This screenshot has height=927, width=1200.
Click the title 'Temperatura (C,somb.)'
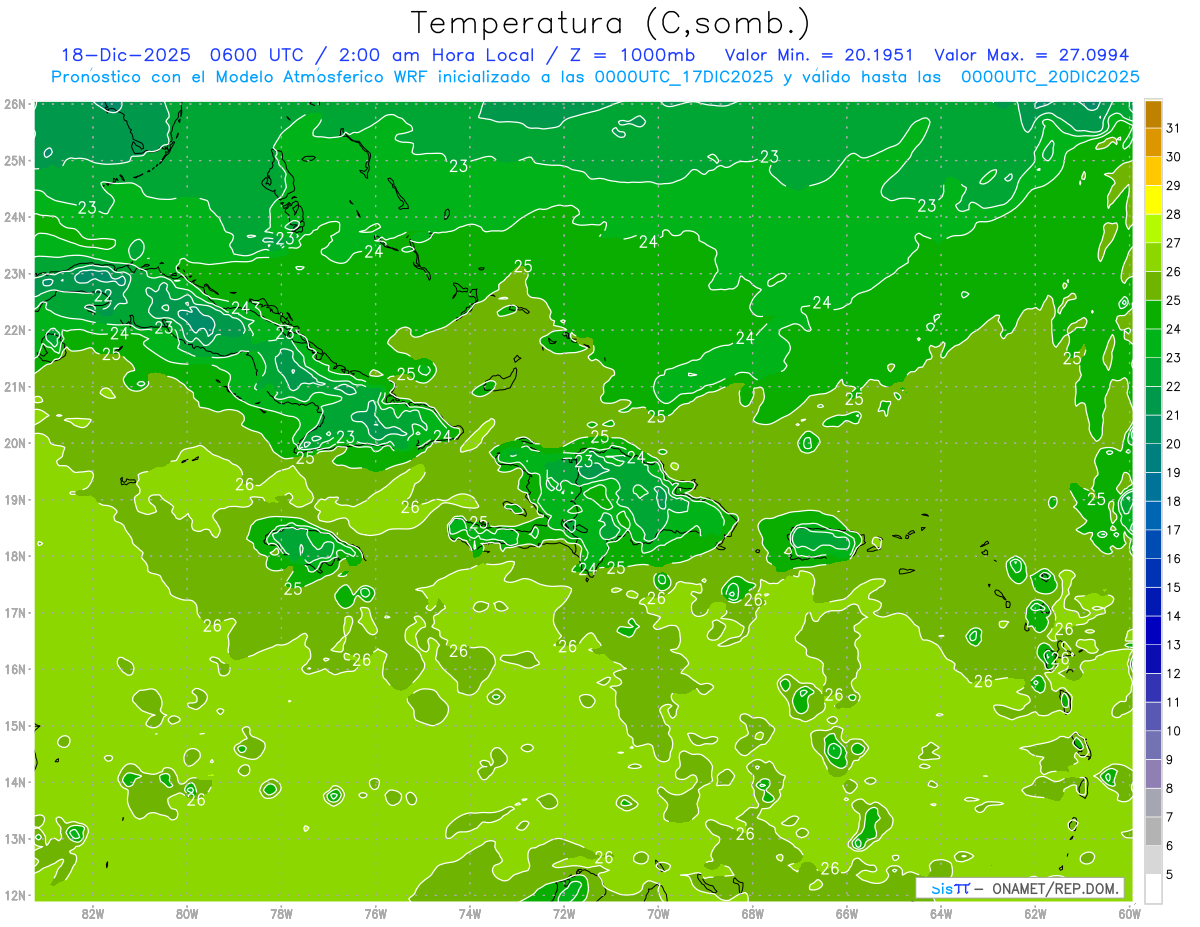611,23
